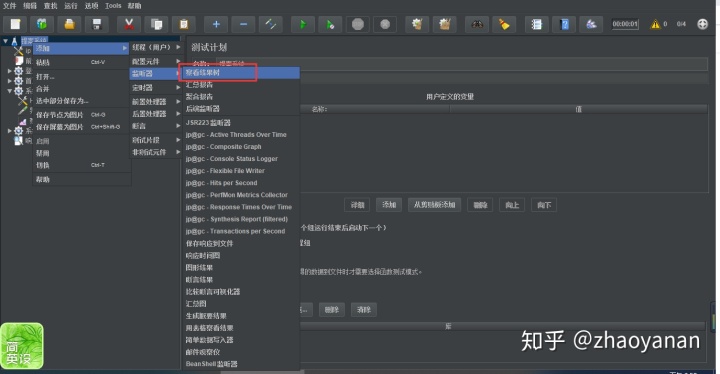Choose 选中部分保存为... context menu entry
This screenshot has height=374, width=720.
(81, 101)
